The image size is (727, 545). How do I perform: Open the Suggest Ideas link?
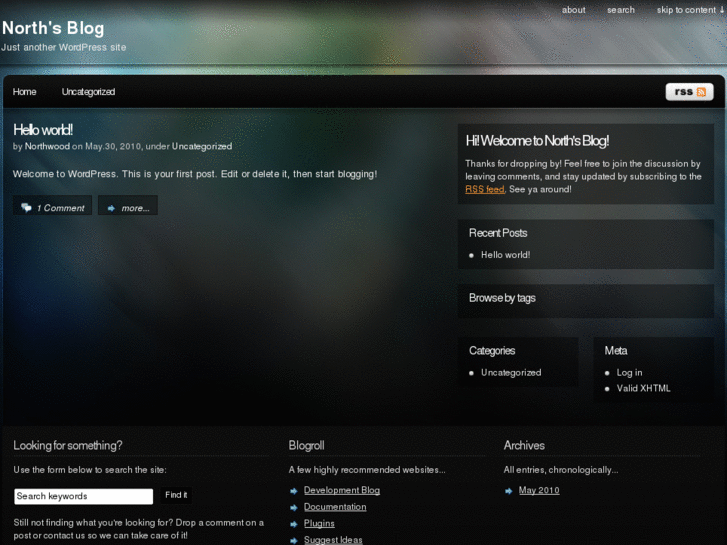(x=333, y=540)
